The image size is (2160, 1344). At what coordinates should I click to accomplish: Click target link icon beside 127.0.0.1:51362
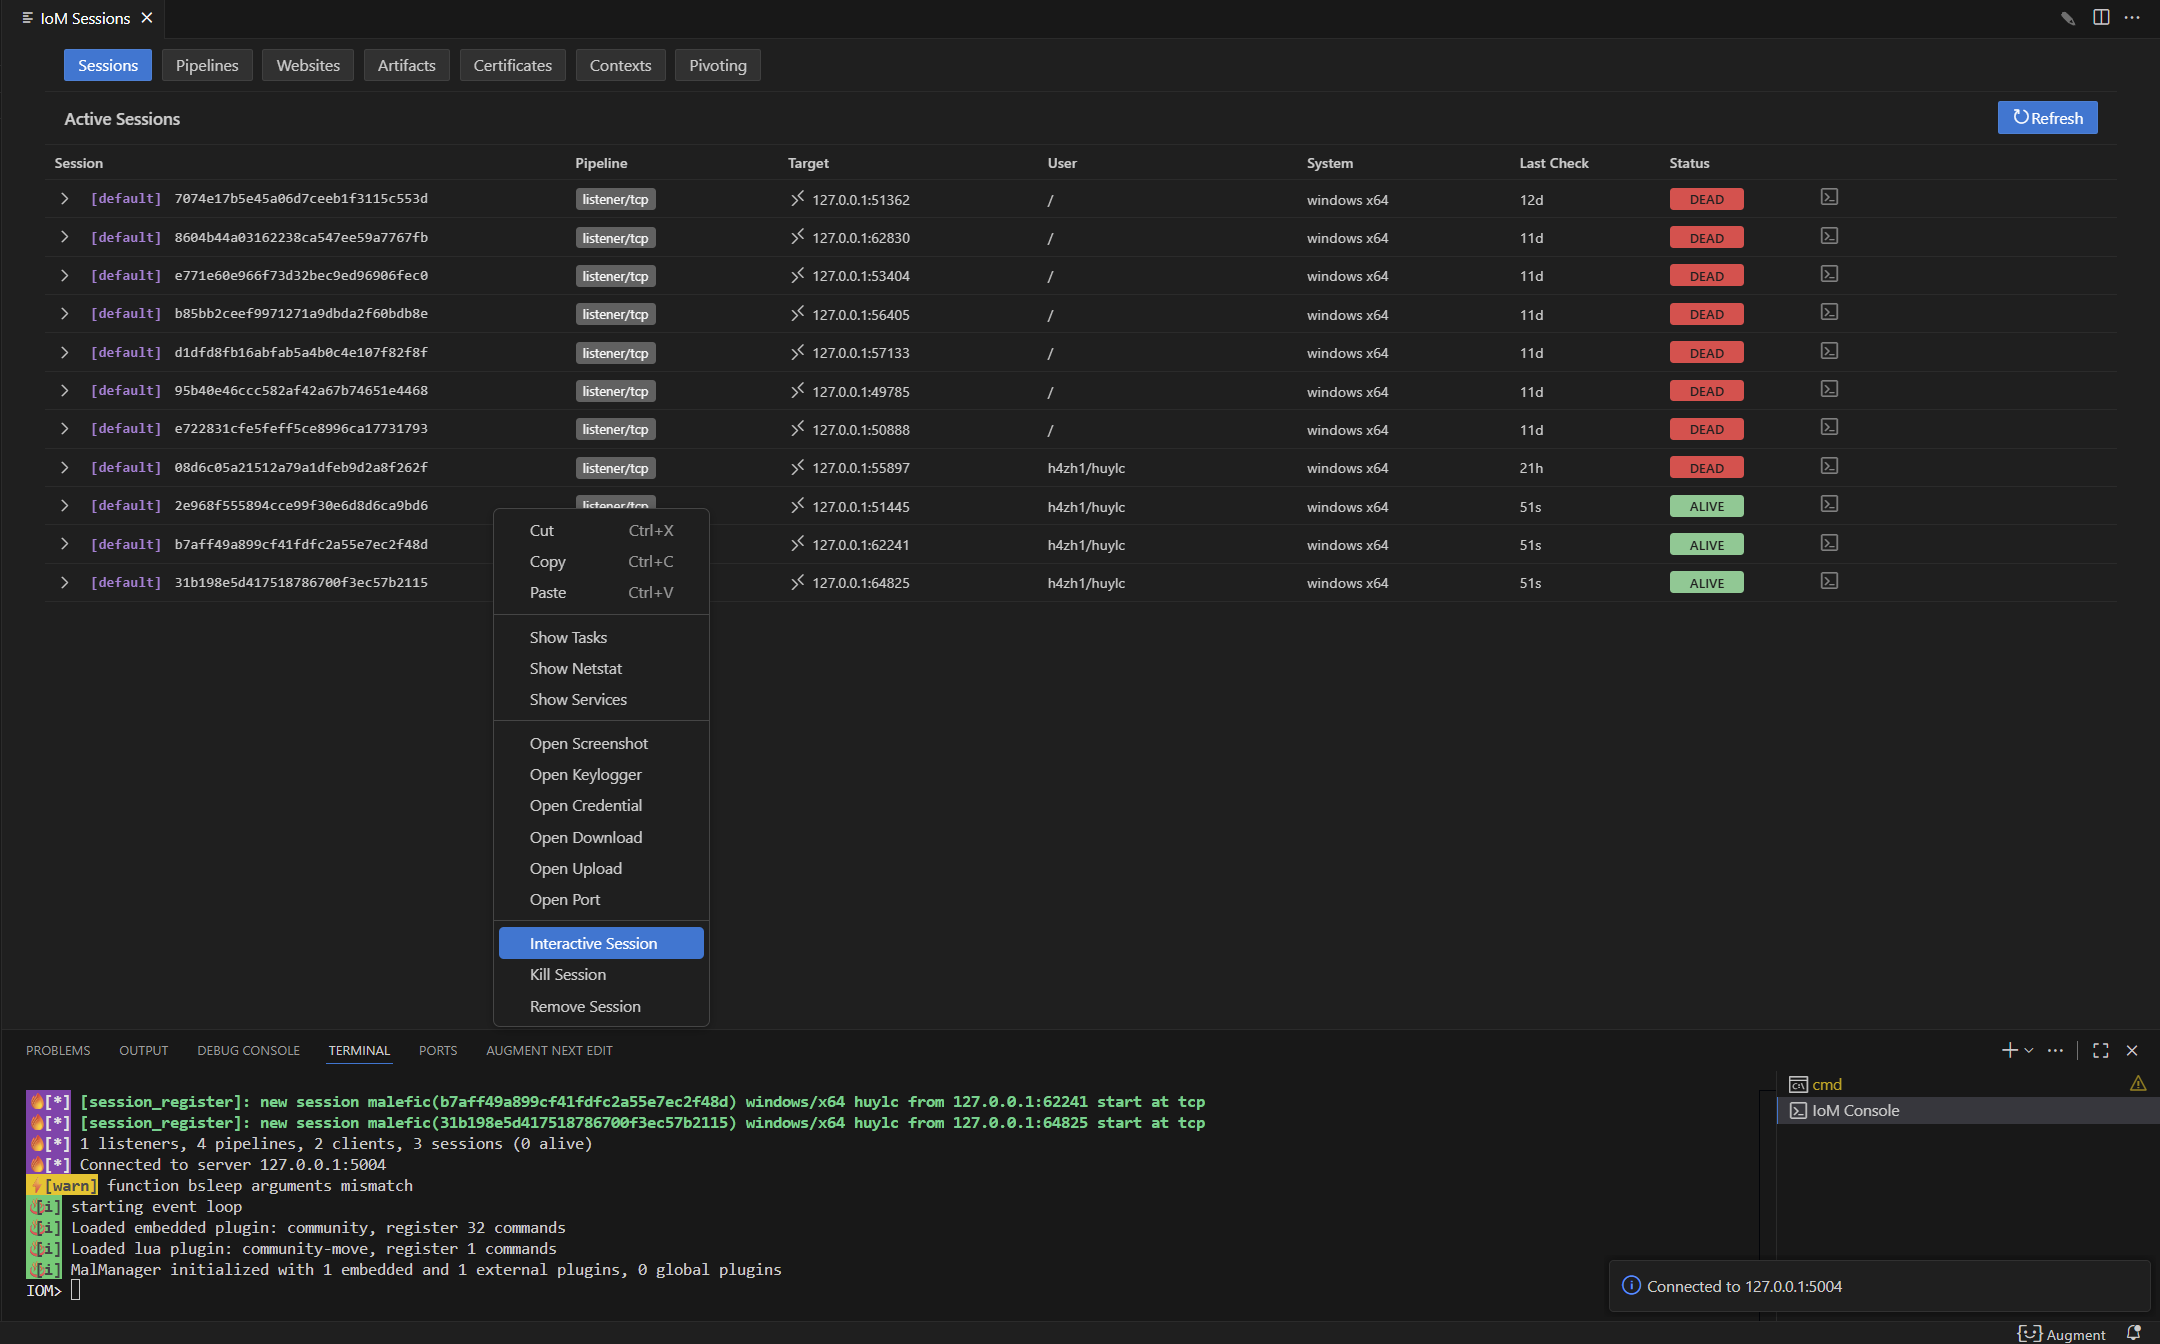[x=797, y=198]
